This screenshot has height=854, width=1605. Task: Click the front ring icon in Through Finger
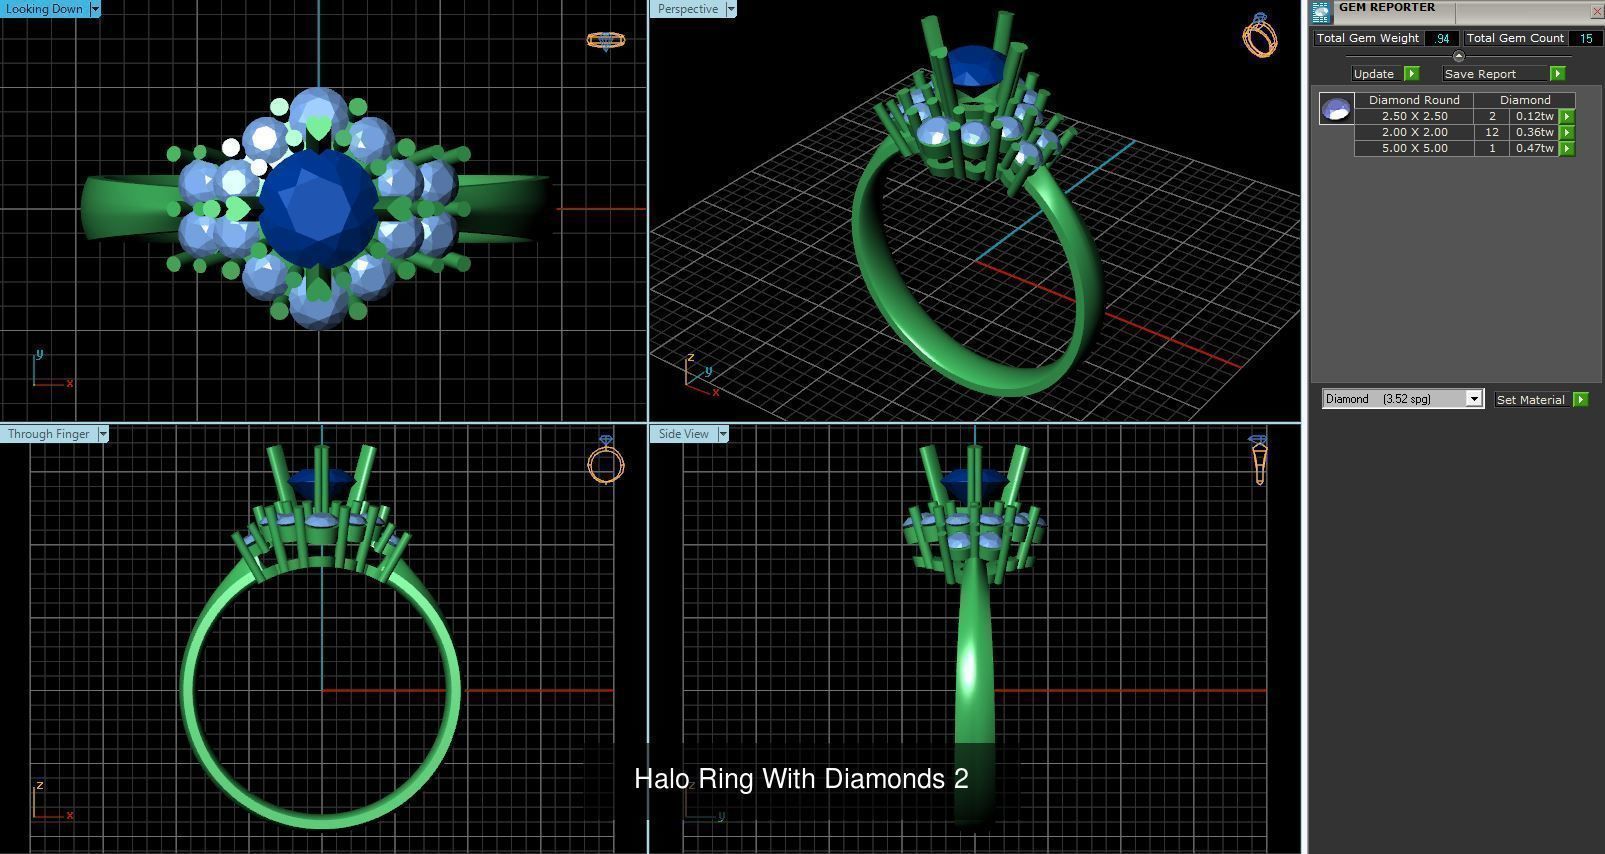point(606,461)
